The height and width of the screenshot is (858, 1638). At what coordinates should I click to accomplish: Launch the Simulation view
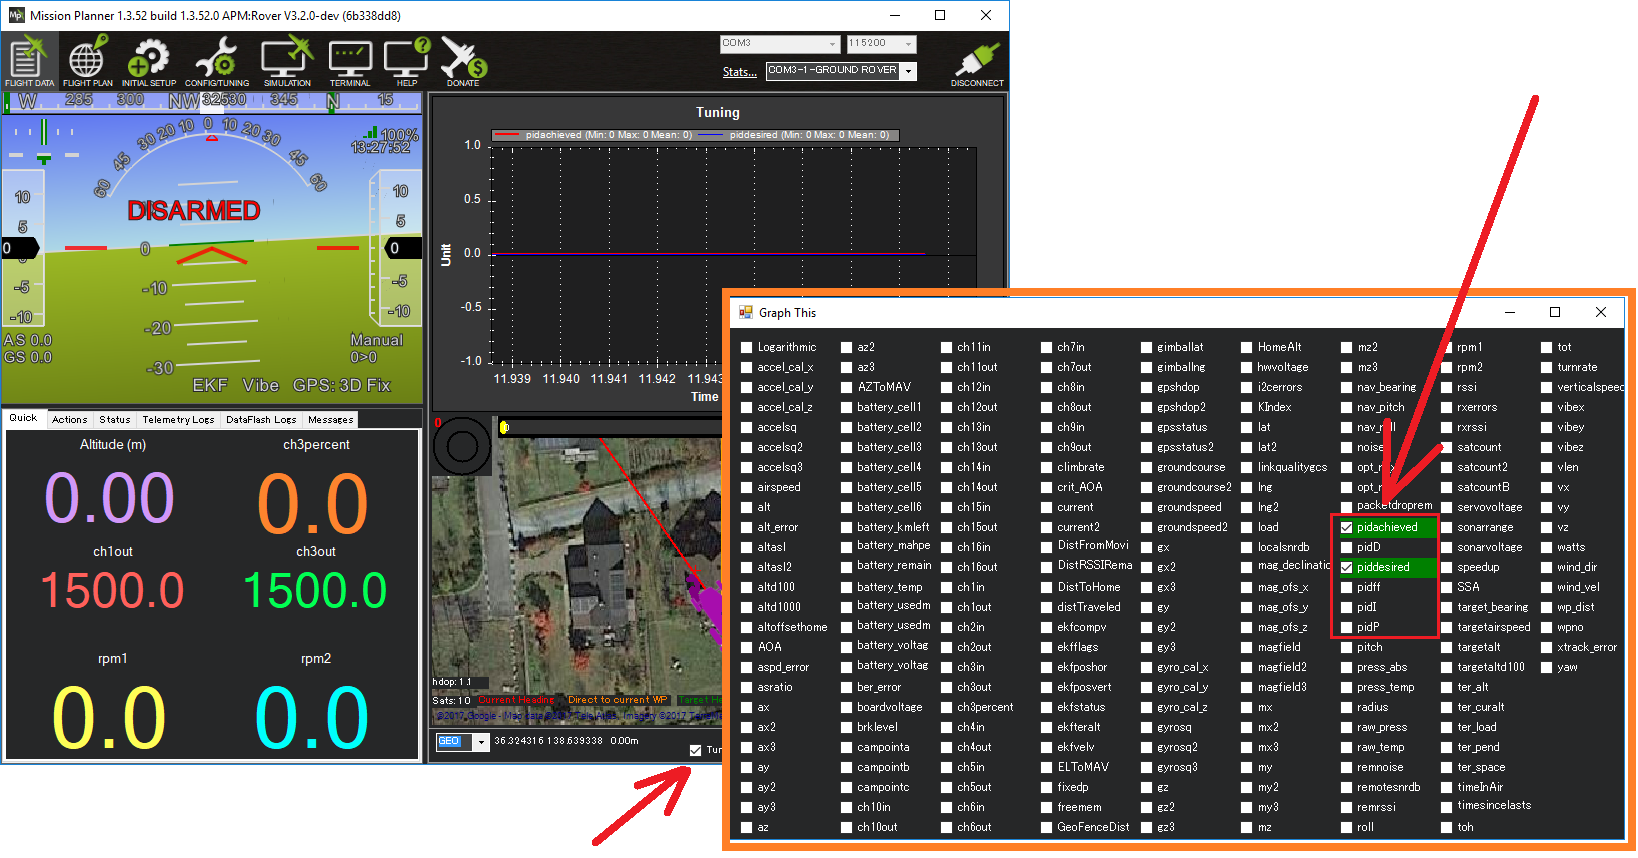click(287, 62)
